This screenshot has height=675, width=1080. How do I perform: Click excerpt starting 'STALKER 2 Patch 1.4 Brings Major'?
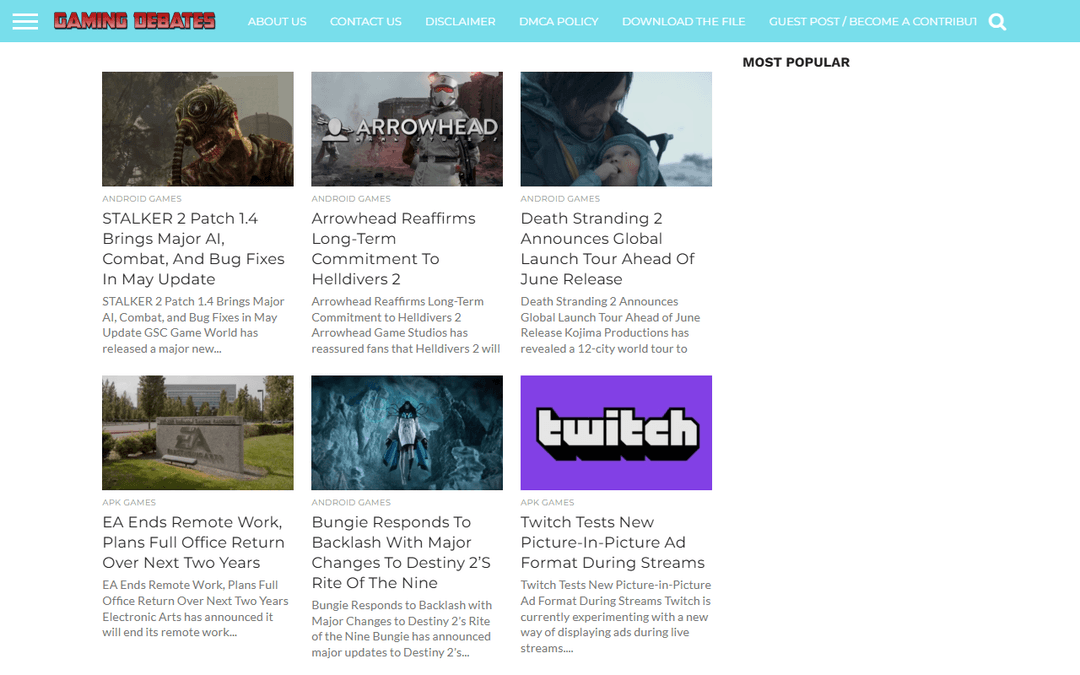tap(194, 325)
